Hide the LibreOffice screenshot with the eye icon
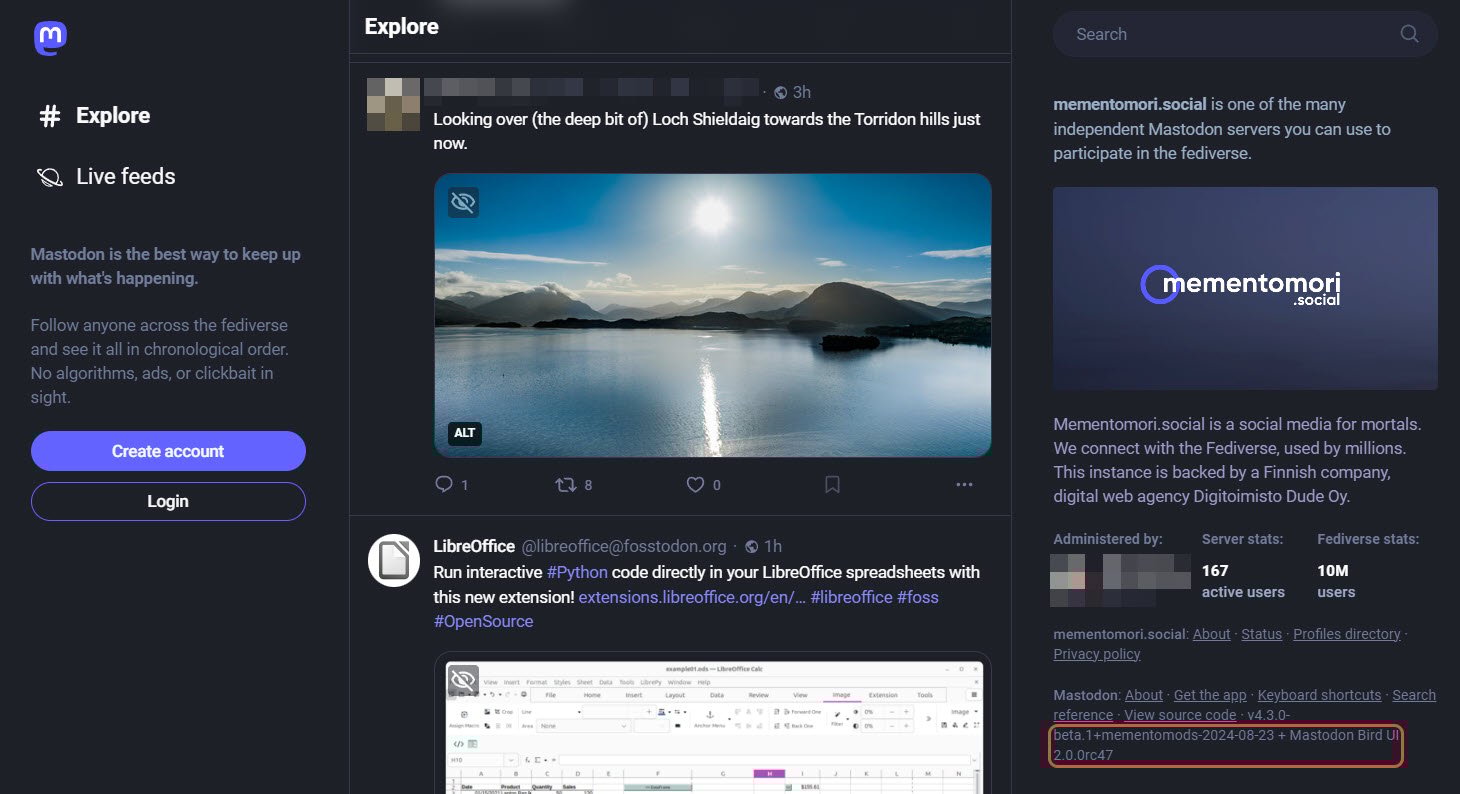 (463, 679)
